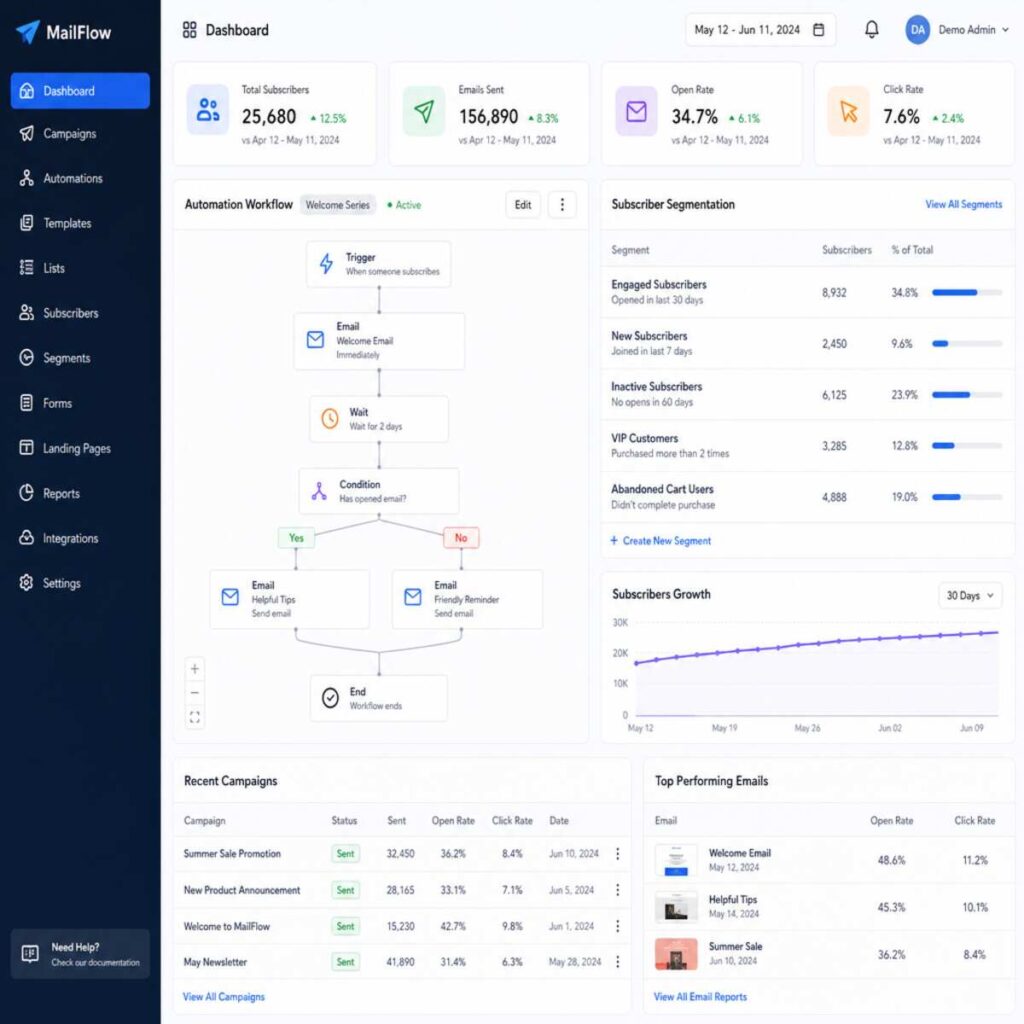Click the MailFlow paper plane logo
This screenshot has width=1024, height=1024.
pos(27,31)
